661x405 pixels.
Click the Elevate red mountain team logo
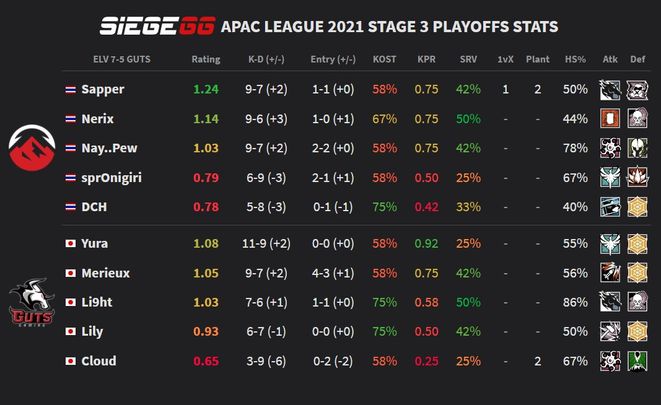[32, 148]
